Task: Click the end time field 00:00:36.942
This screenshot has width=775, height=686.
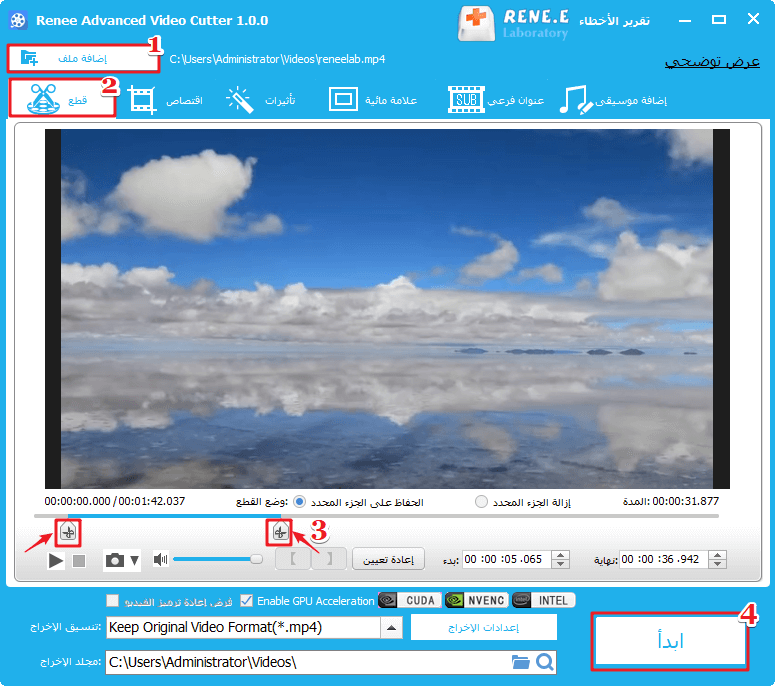Action: (x=663, y=559)
